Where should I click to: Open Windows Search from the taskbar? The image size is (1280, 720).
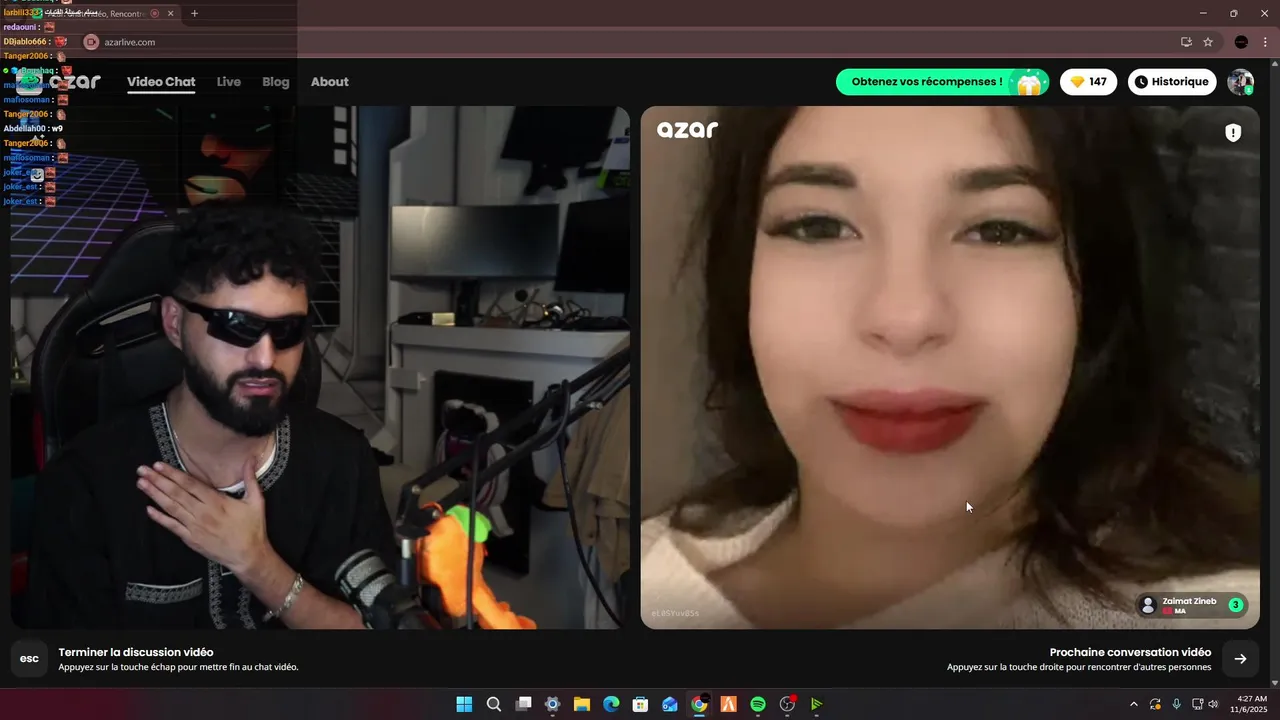(494, 704)
